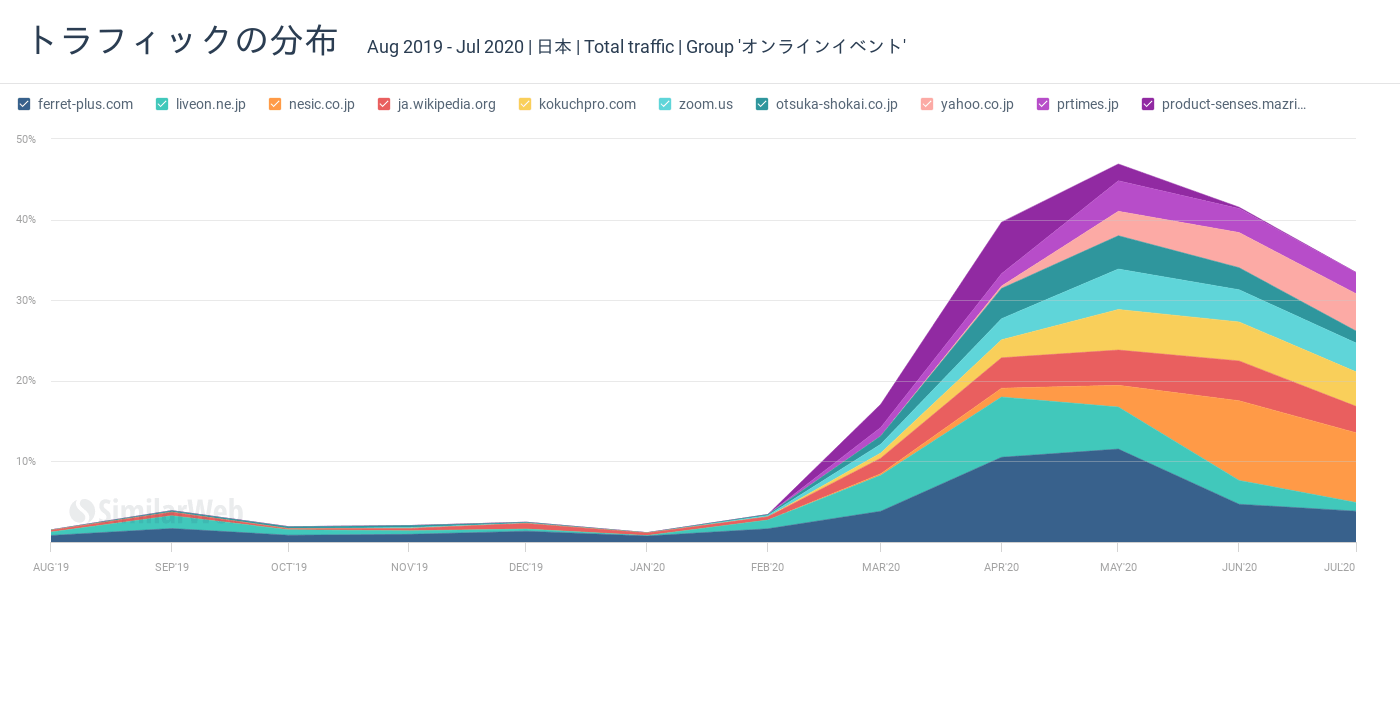Toggle the kokuchpro.com yellow checkbox
Image resolution: width=1400 pixels, height=719 pixels.
click(525, 104)
